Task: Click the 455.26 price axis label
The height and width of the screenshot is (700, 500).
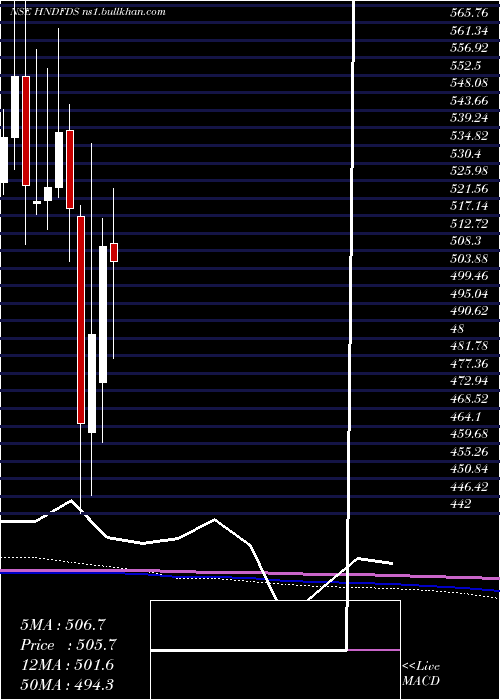Action: pos(469,451)
